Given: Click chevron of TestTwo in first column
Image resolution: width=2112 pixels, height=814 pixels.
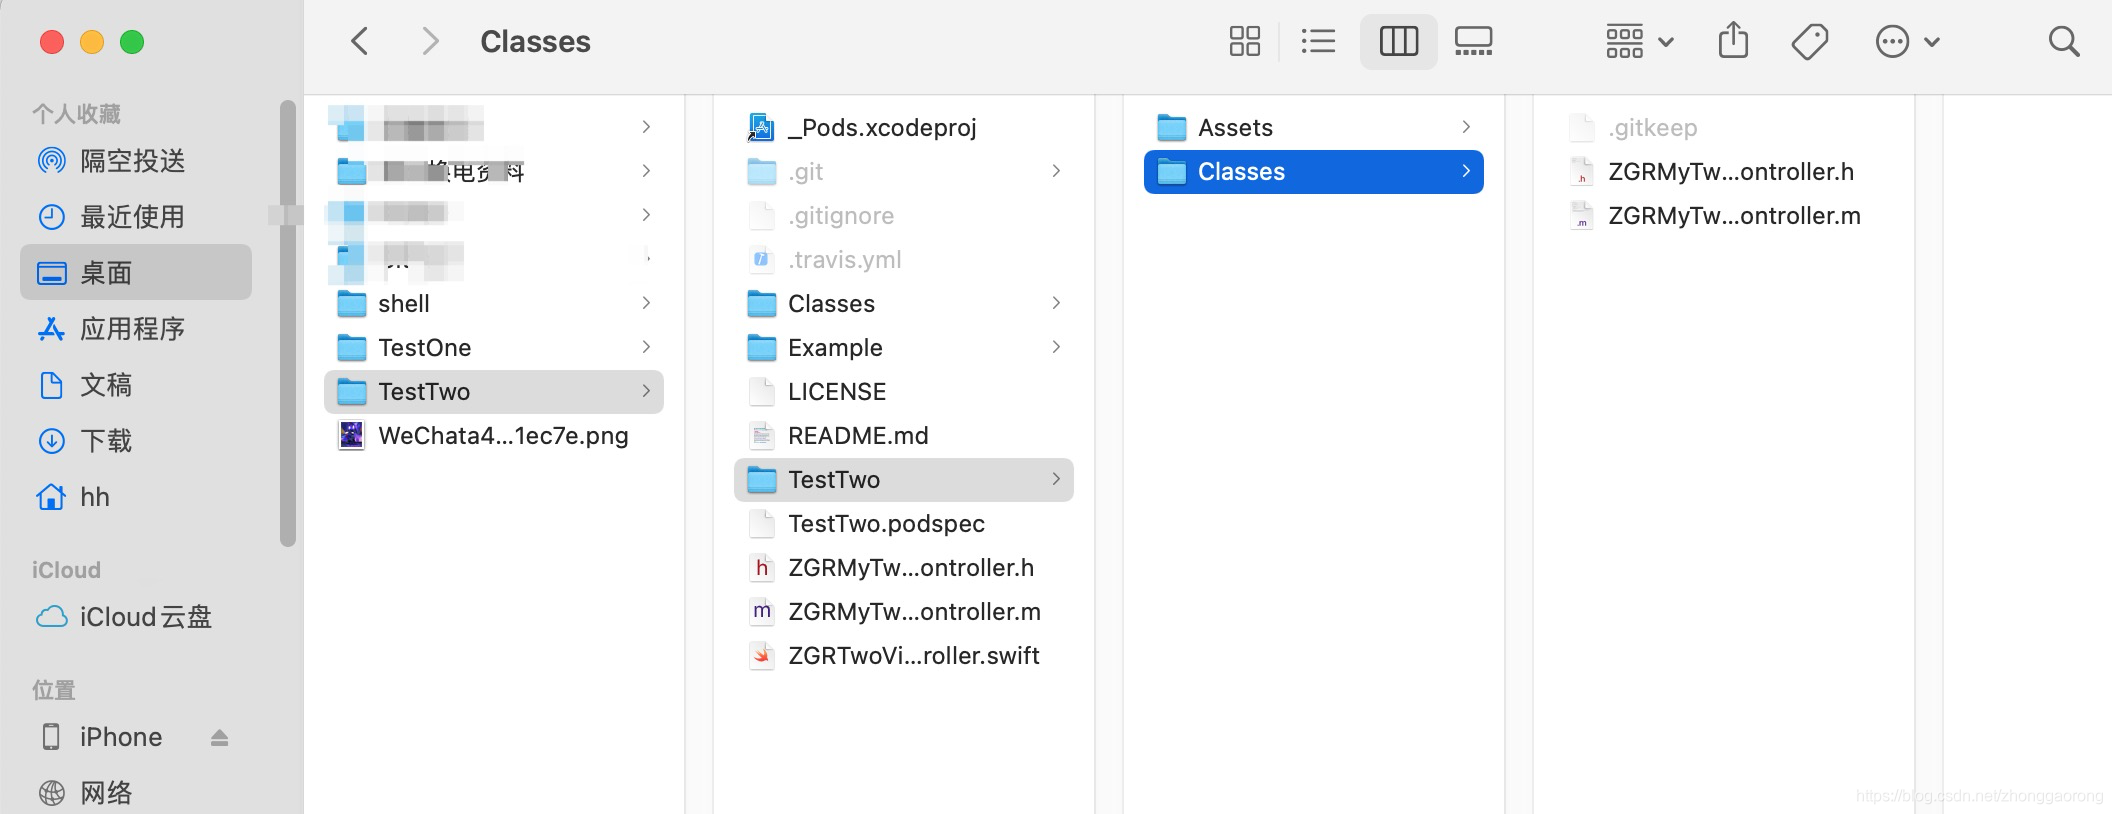Looking at the screenshot, I should (x=647, y=391).
